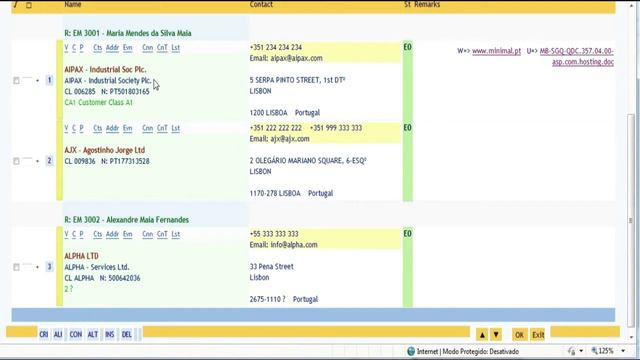Image resolution: width=640 pixels, height=360 pixels.
Task: Tick the checkbox for ALPHA LTD row 3
Action: click(16, 267)
